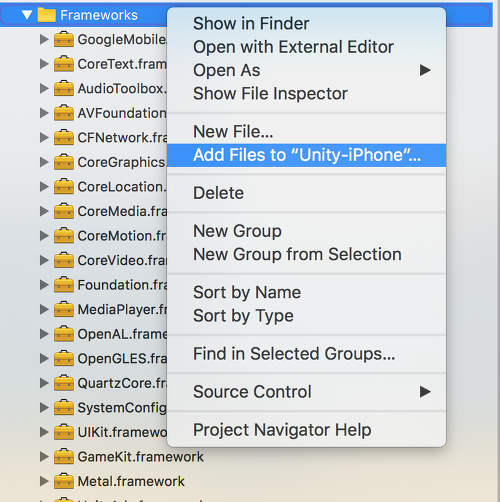
Task: Select New Group from Selection
Action: click(306, 254)
